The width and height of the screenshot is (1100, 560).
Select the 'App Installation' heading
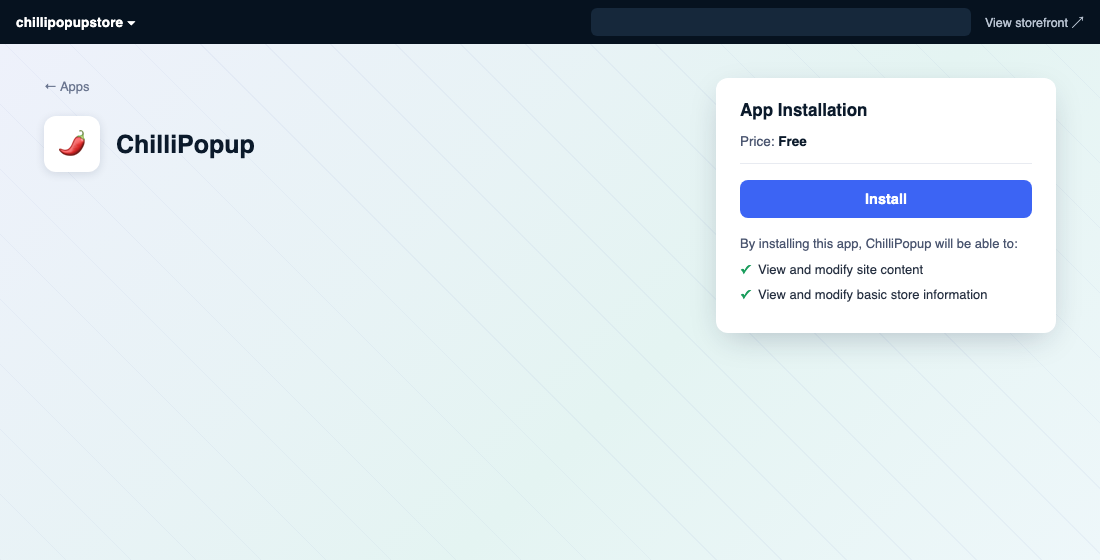tap(803, 110)
